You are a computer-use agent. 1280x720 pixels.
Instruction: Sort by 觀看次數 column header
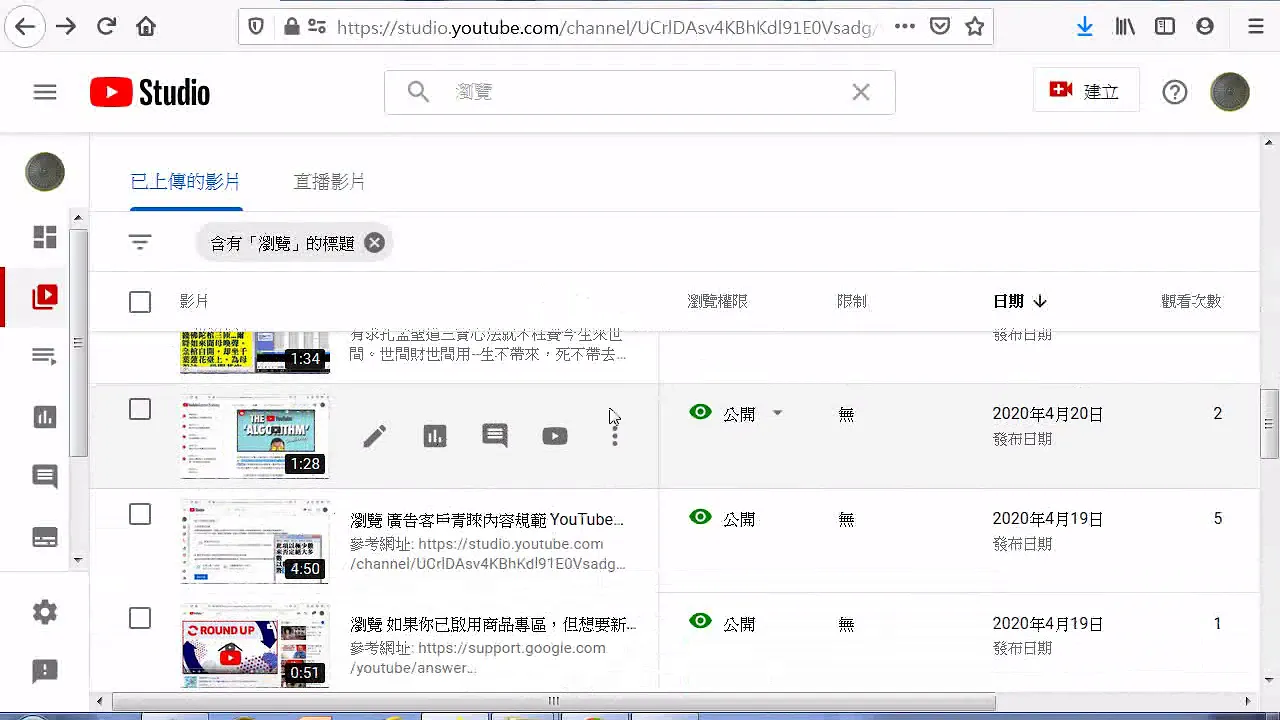(x=1191, y=301)
